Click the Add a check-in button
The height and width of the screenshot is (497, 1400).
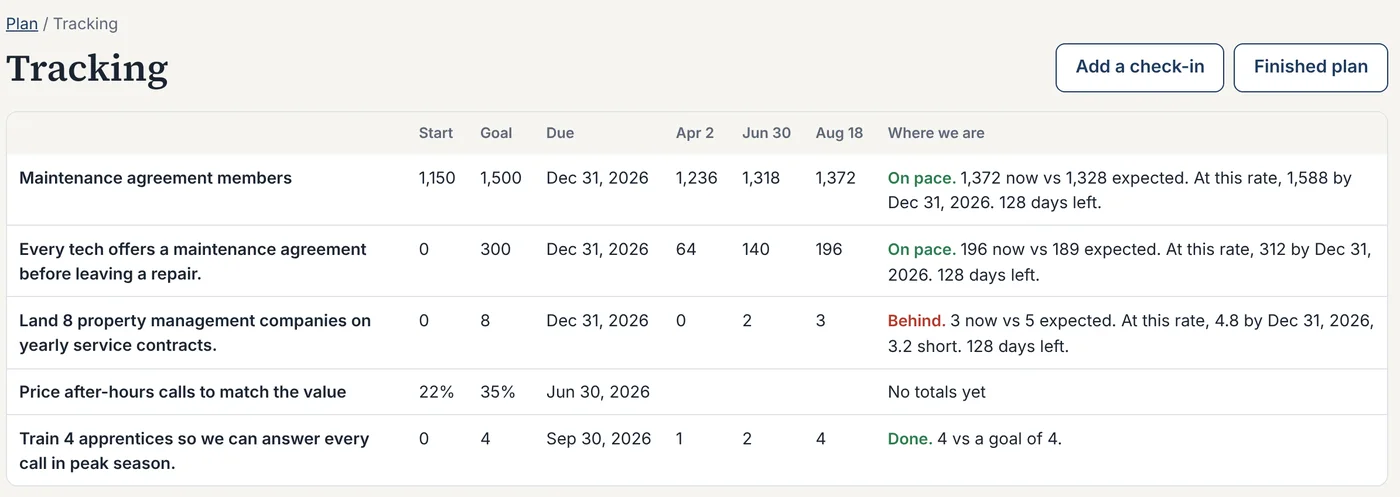coord(1140,67)
